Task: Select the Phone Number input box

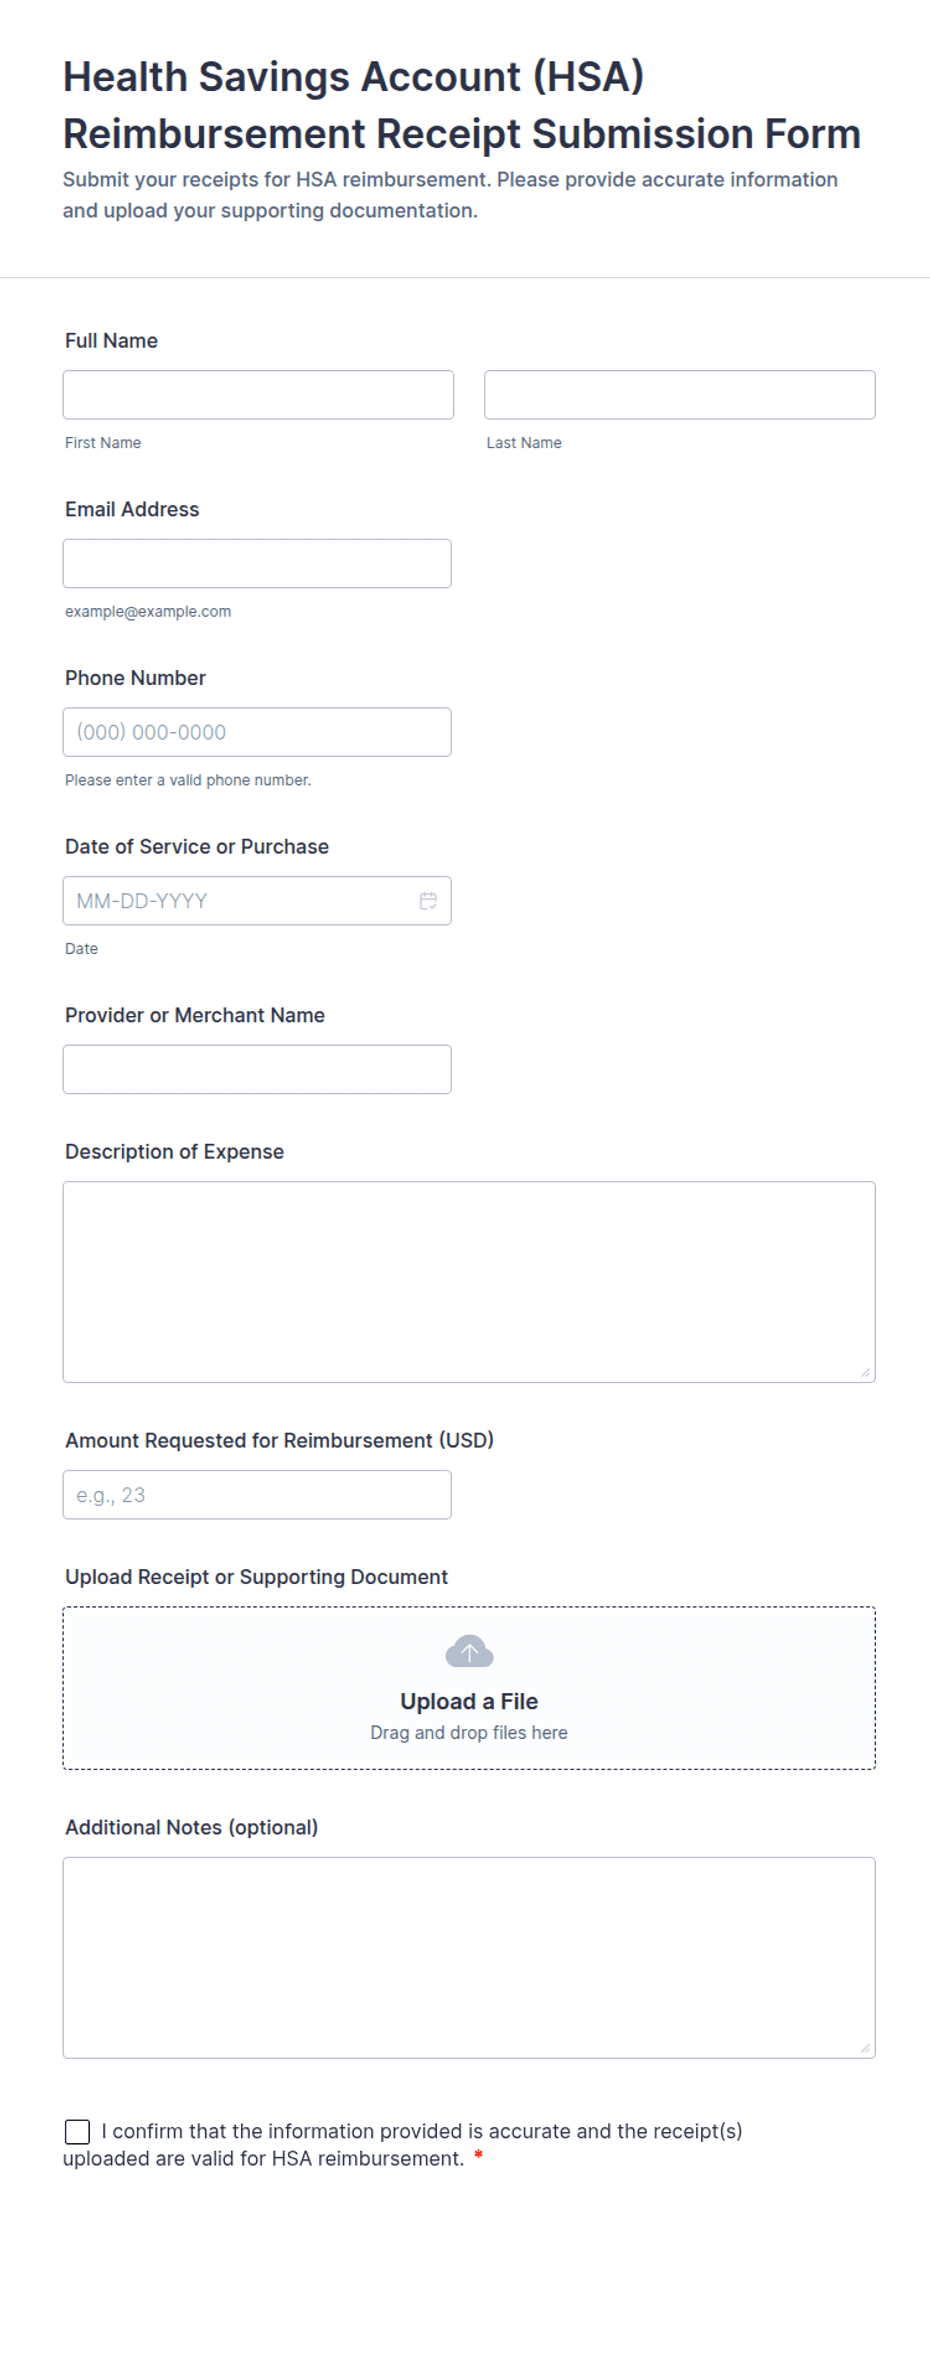Action: (x=257, y=732)
